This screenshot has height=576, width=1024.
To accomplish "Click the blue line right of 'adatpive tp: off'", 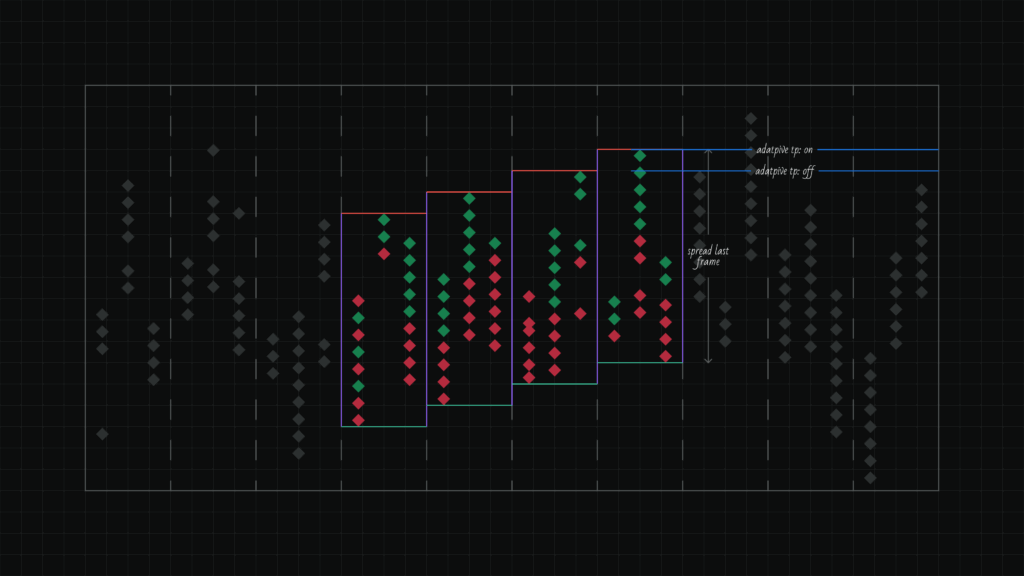I will [x=878, y=171].
